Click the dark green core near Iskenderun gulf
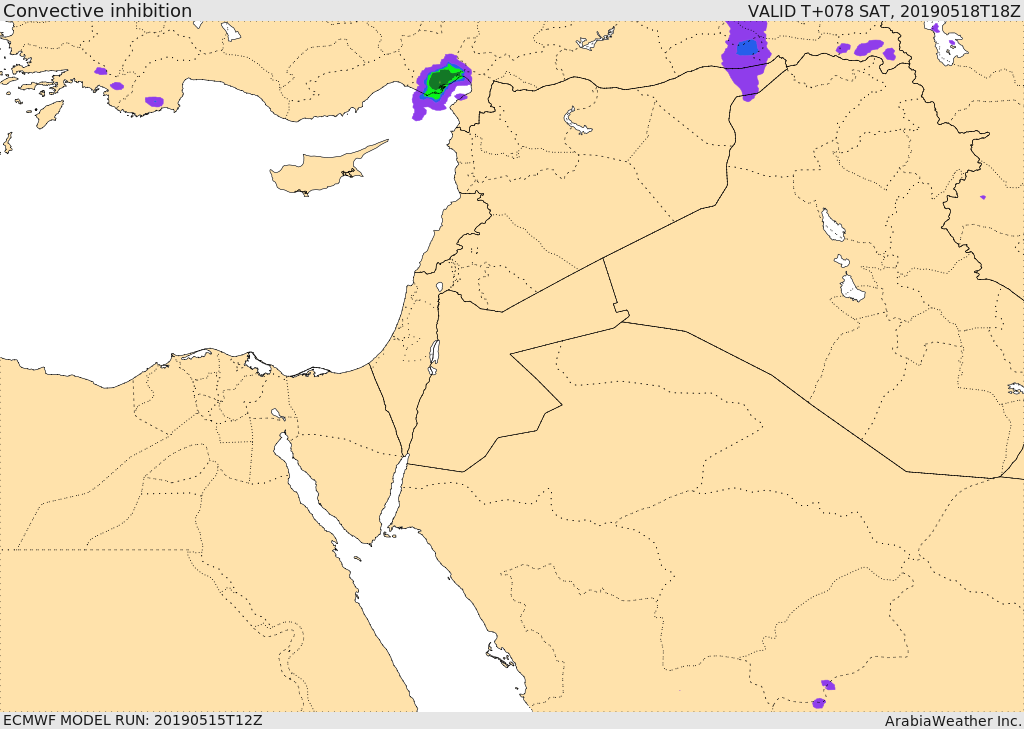This screenshot has width=1024, height=729. click(x=441, y=78)
